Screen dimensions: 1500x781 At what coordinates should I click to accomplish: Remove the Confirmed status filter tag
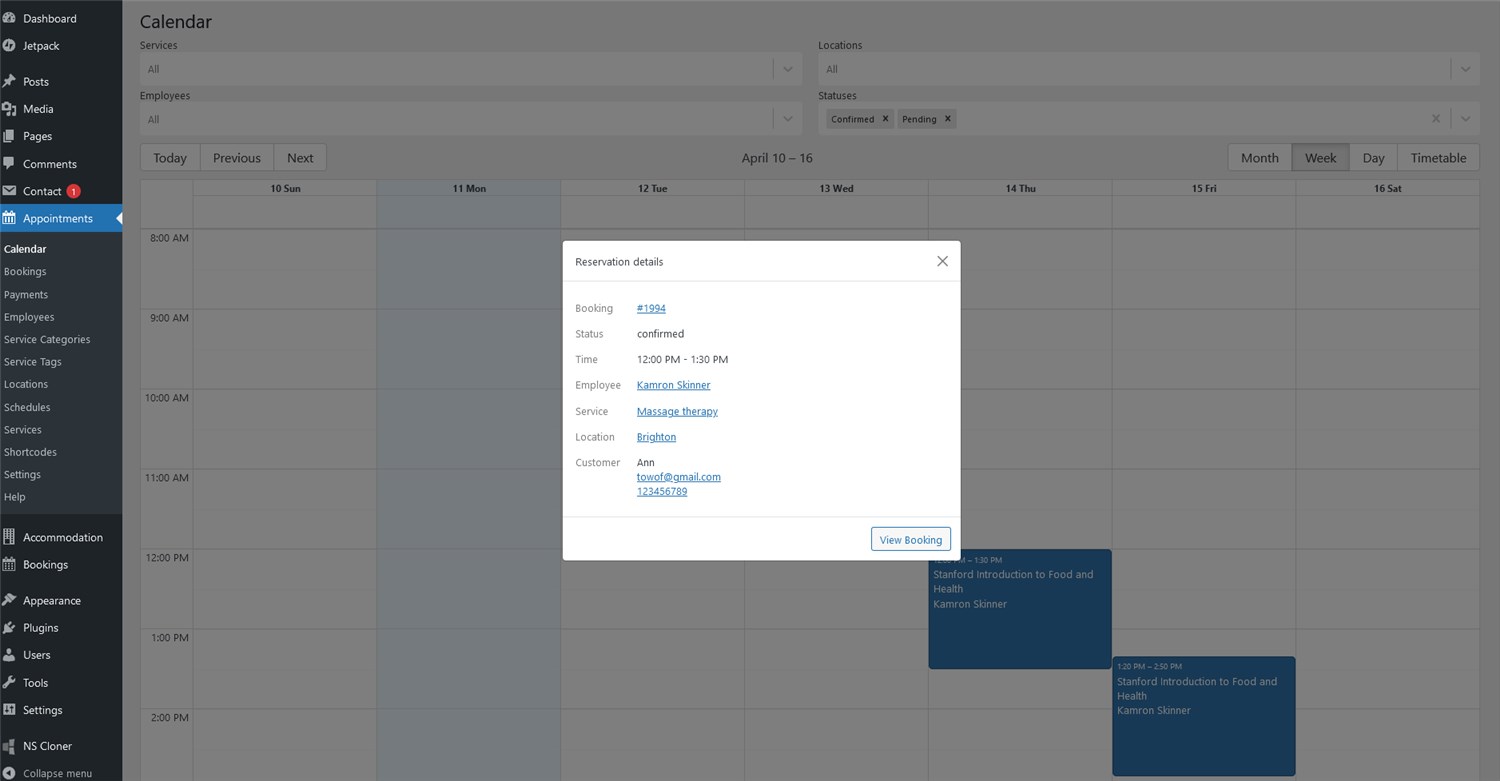(x=885, y=119)
